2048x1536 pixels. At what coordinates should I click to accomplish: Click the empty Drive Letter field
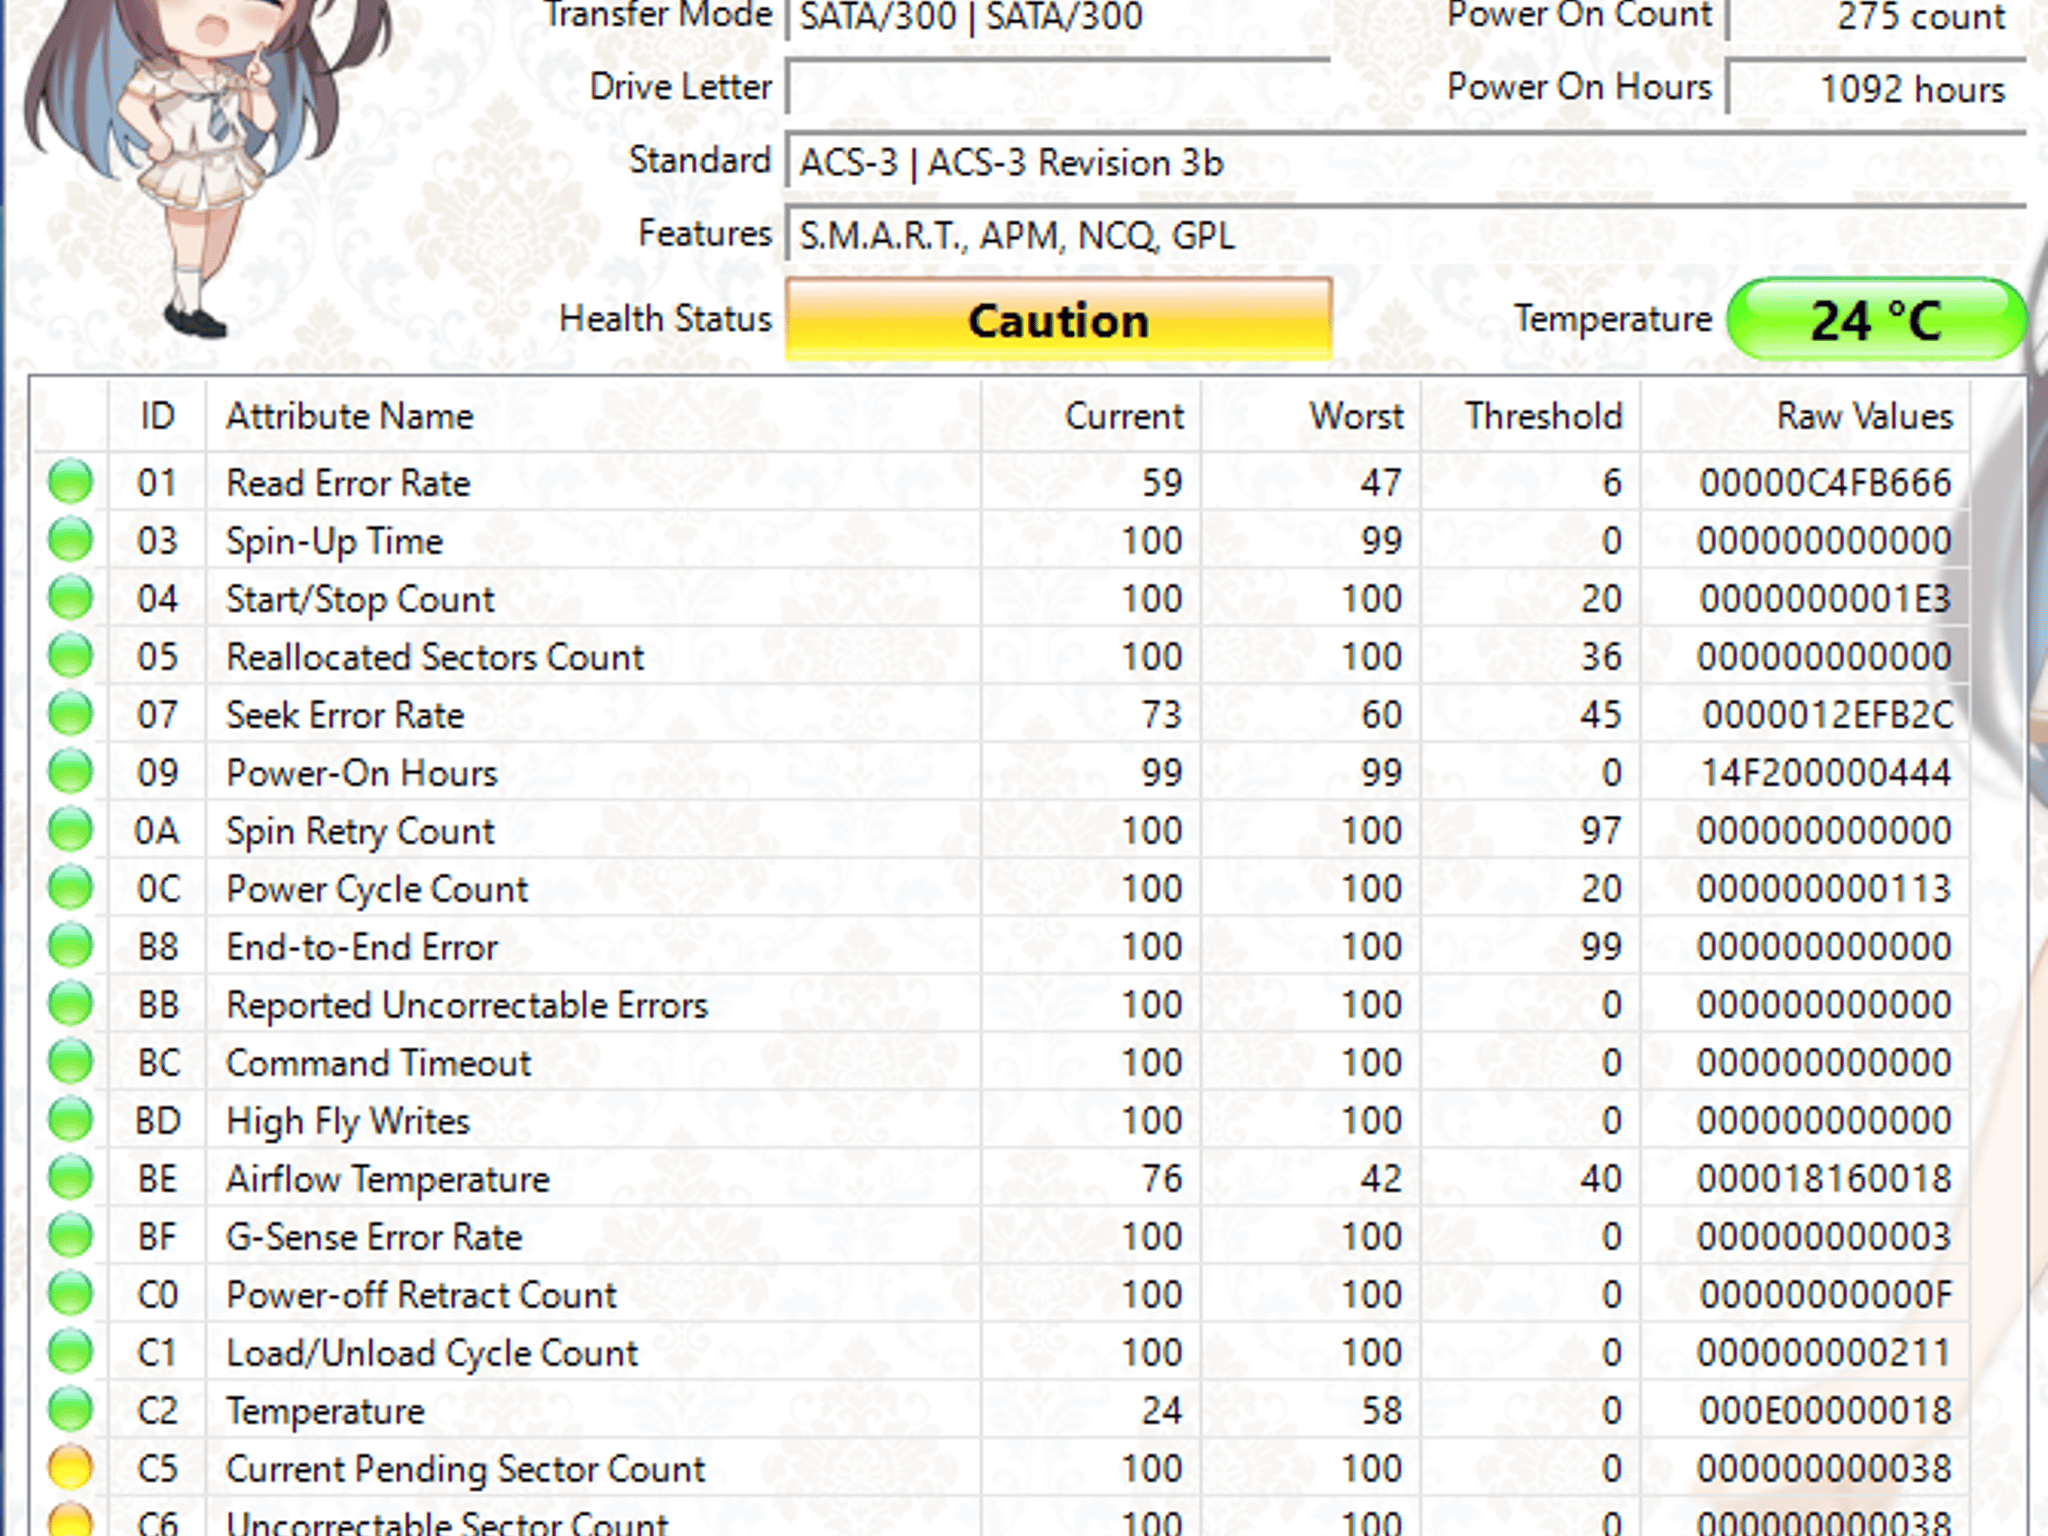point(1058,88)
